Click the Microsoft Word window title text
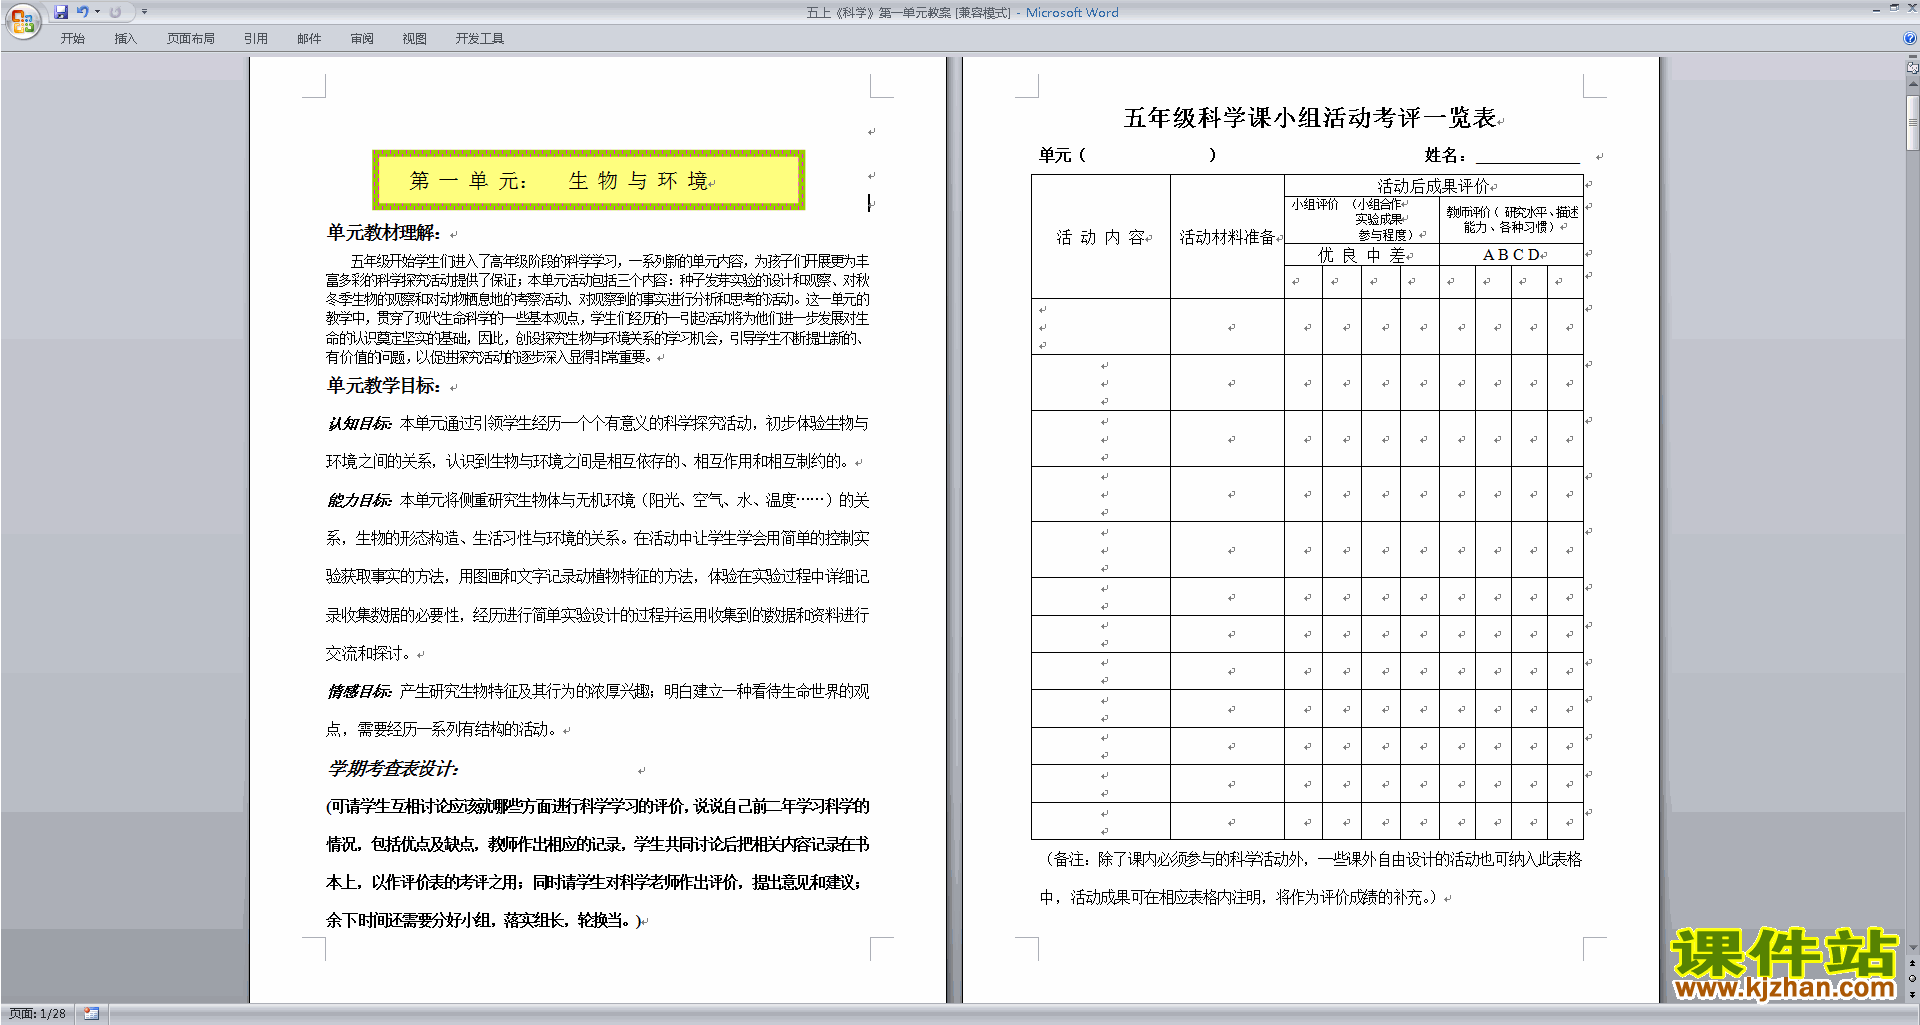1920x1025 pixels. point(1072,12)
